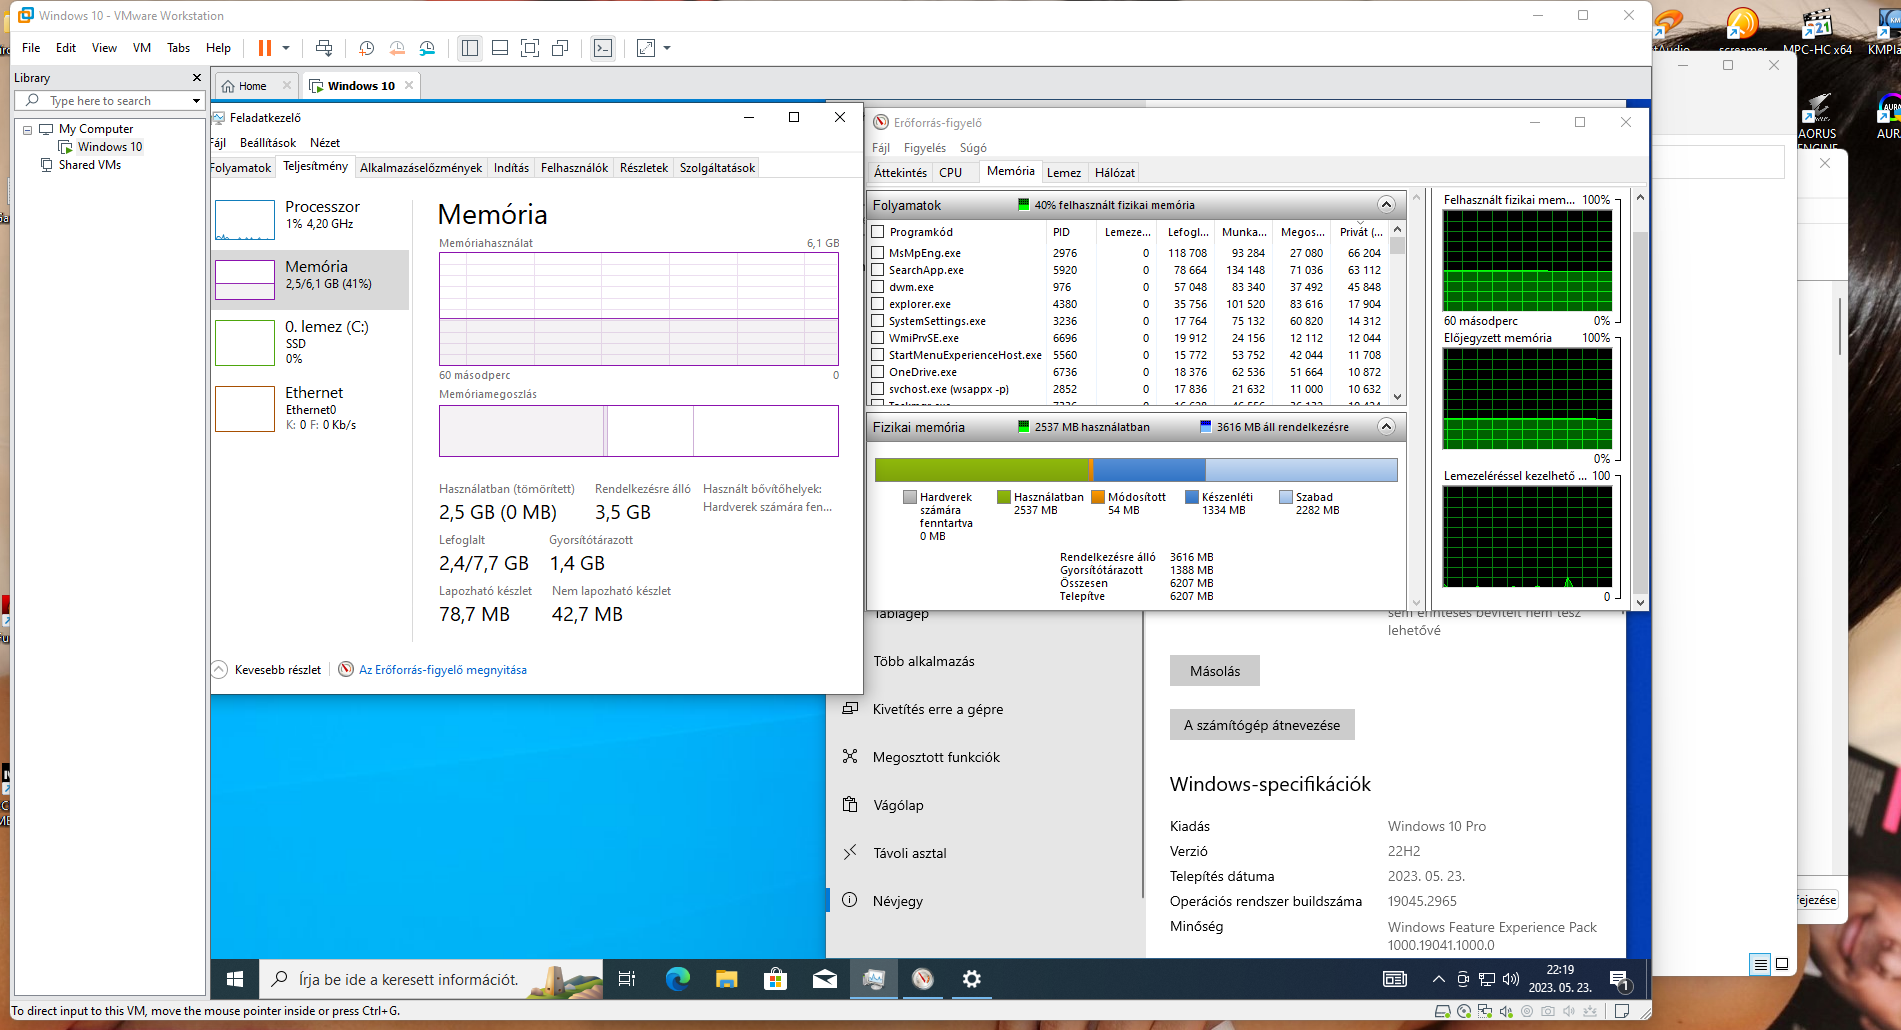
Task: Switch to Folyamatok tab in Task Manager
Action: (241, 168)
